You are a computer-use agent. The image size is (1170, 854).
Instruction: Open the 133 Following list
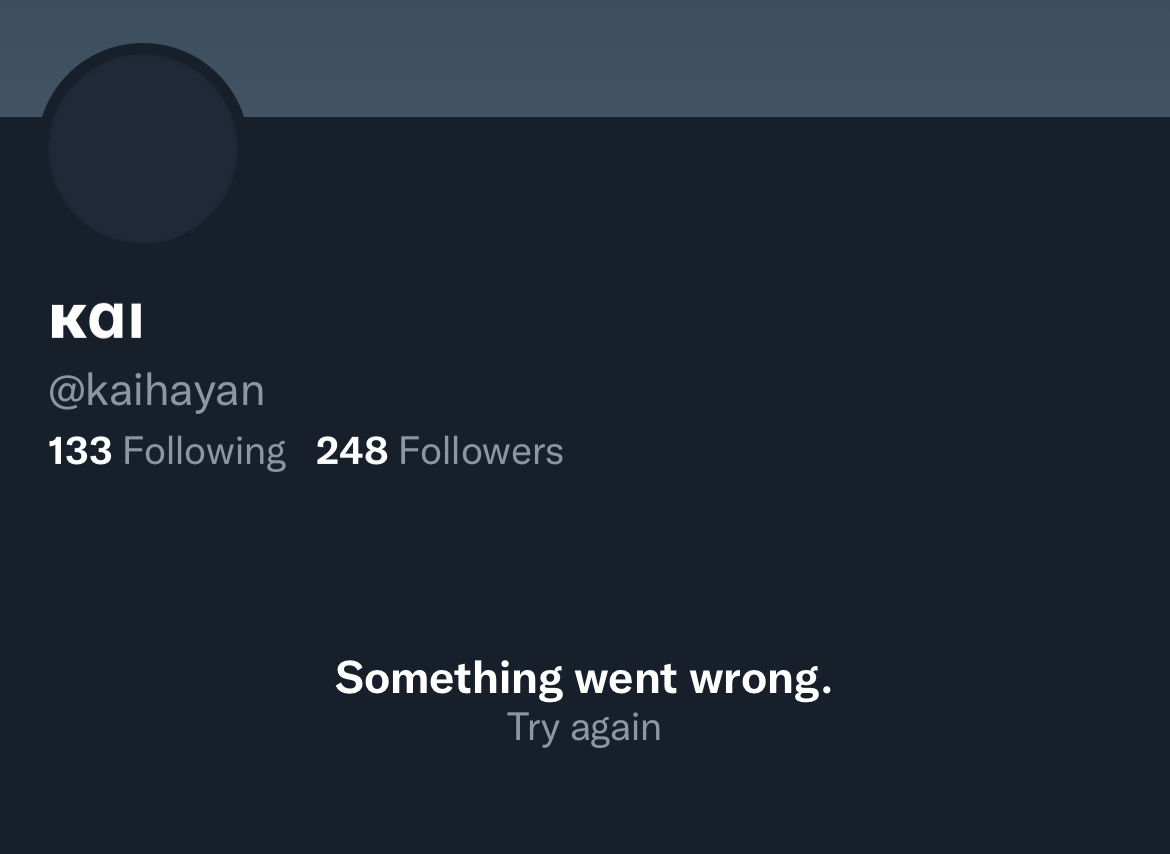[167, 451]
